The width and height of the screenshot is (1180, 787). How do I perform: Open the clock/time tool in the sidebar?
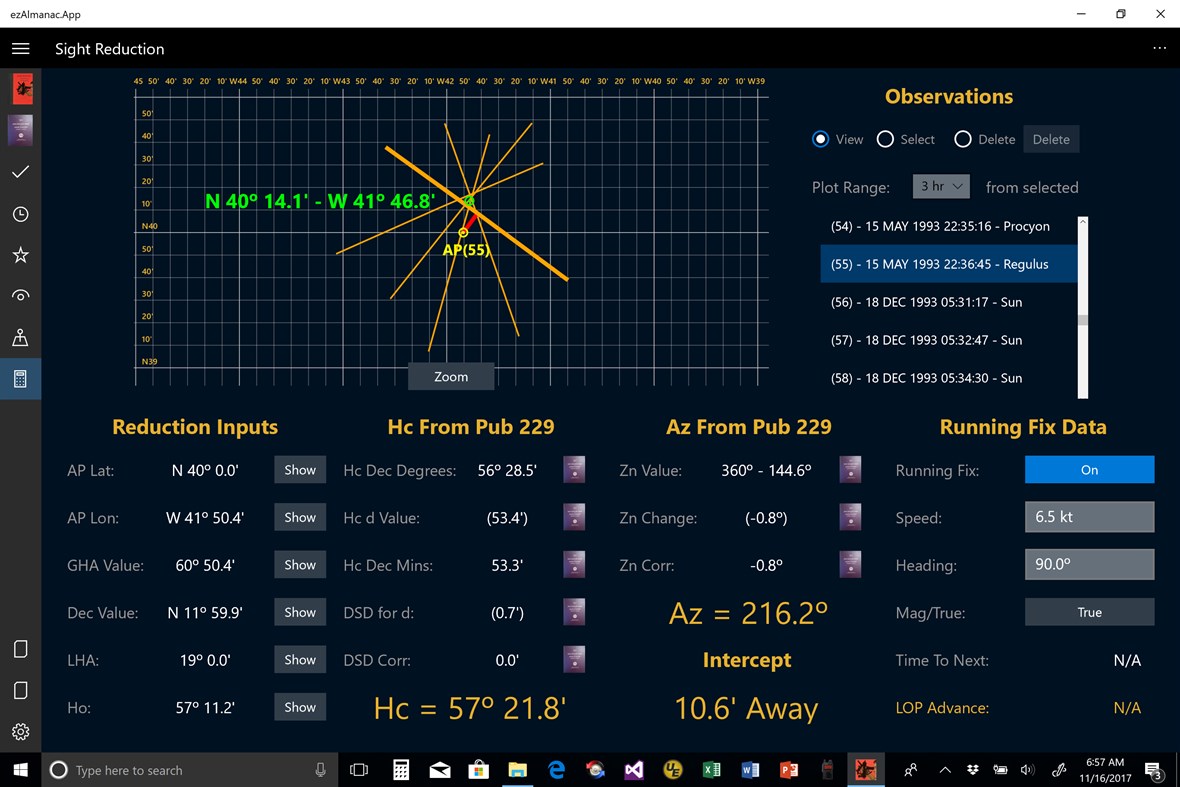click(20, 213)
